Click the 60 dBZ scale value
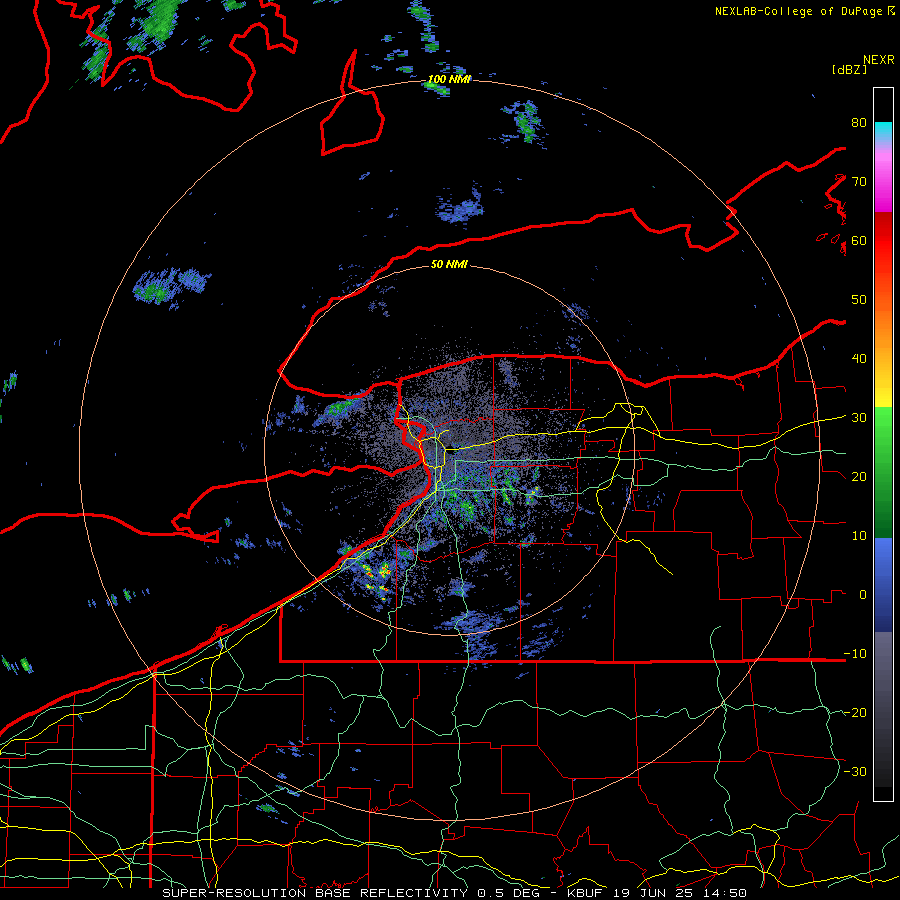The width and height of the screenshot is (900, 900). (859, 240)
